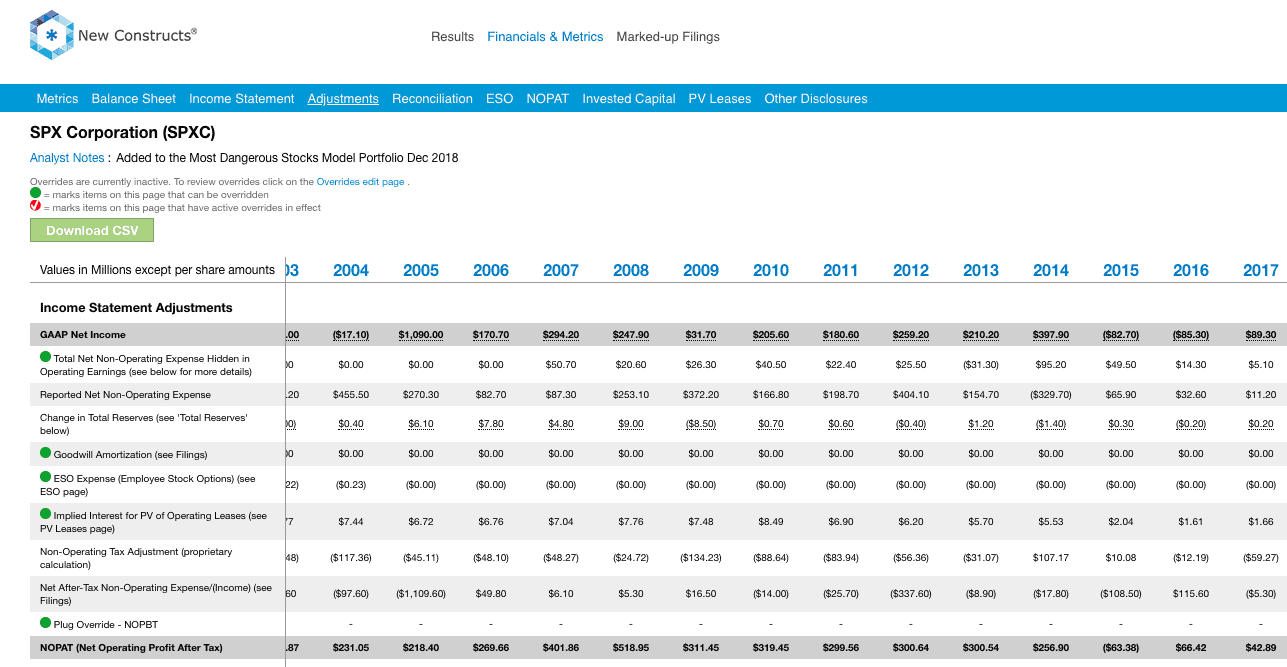The image size is (1287, 667).
Task: Switch to the Metrics tab
Action: click(57, 98)
